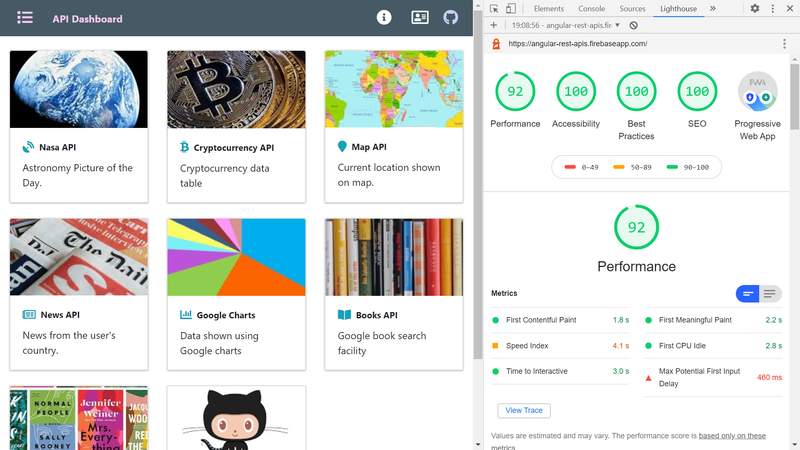Open the contact card icon in header

coord(419,17)
